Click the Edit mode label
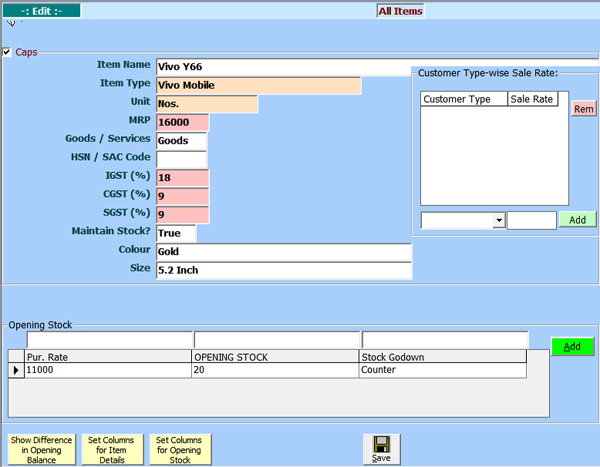Viewport: 600px width, 467px height. pos(41,11)
